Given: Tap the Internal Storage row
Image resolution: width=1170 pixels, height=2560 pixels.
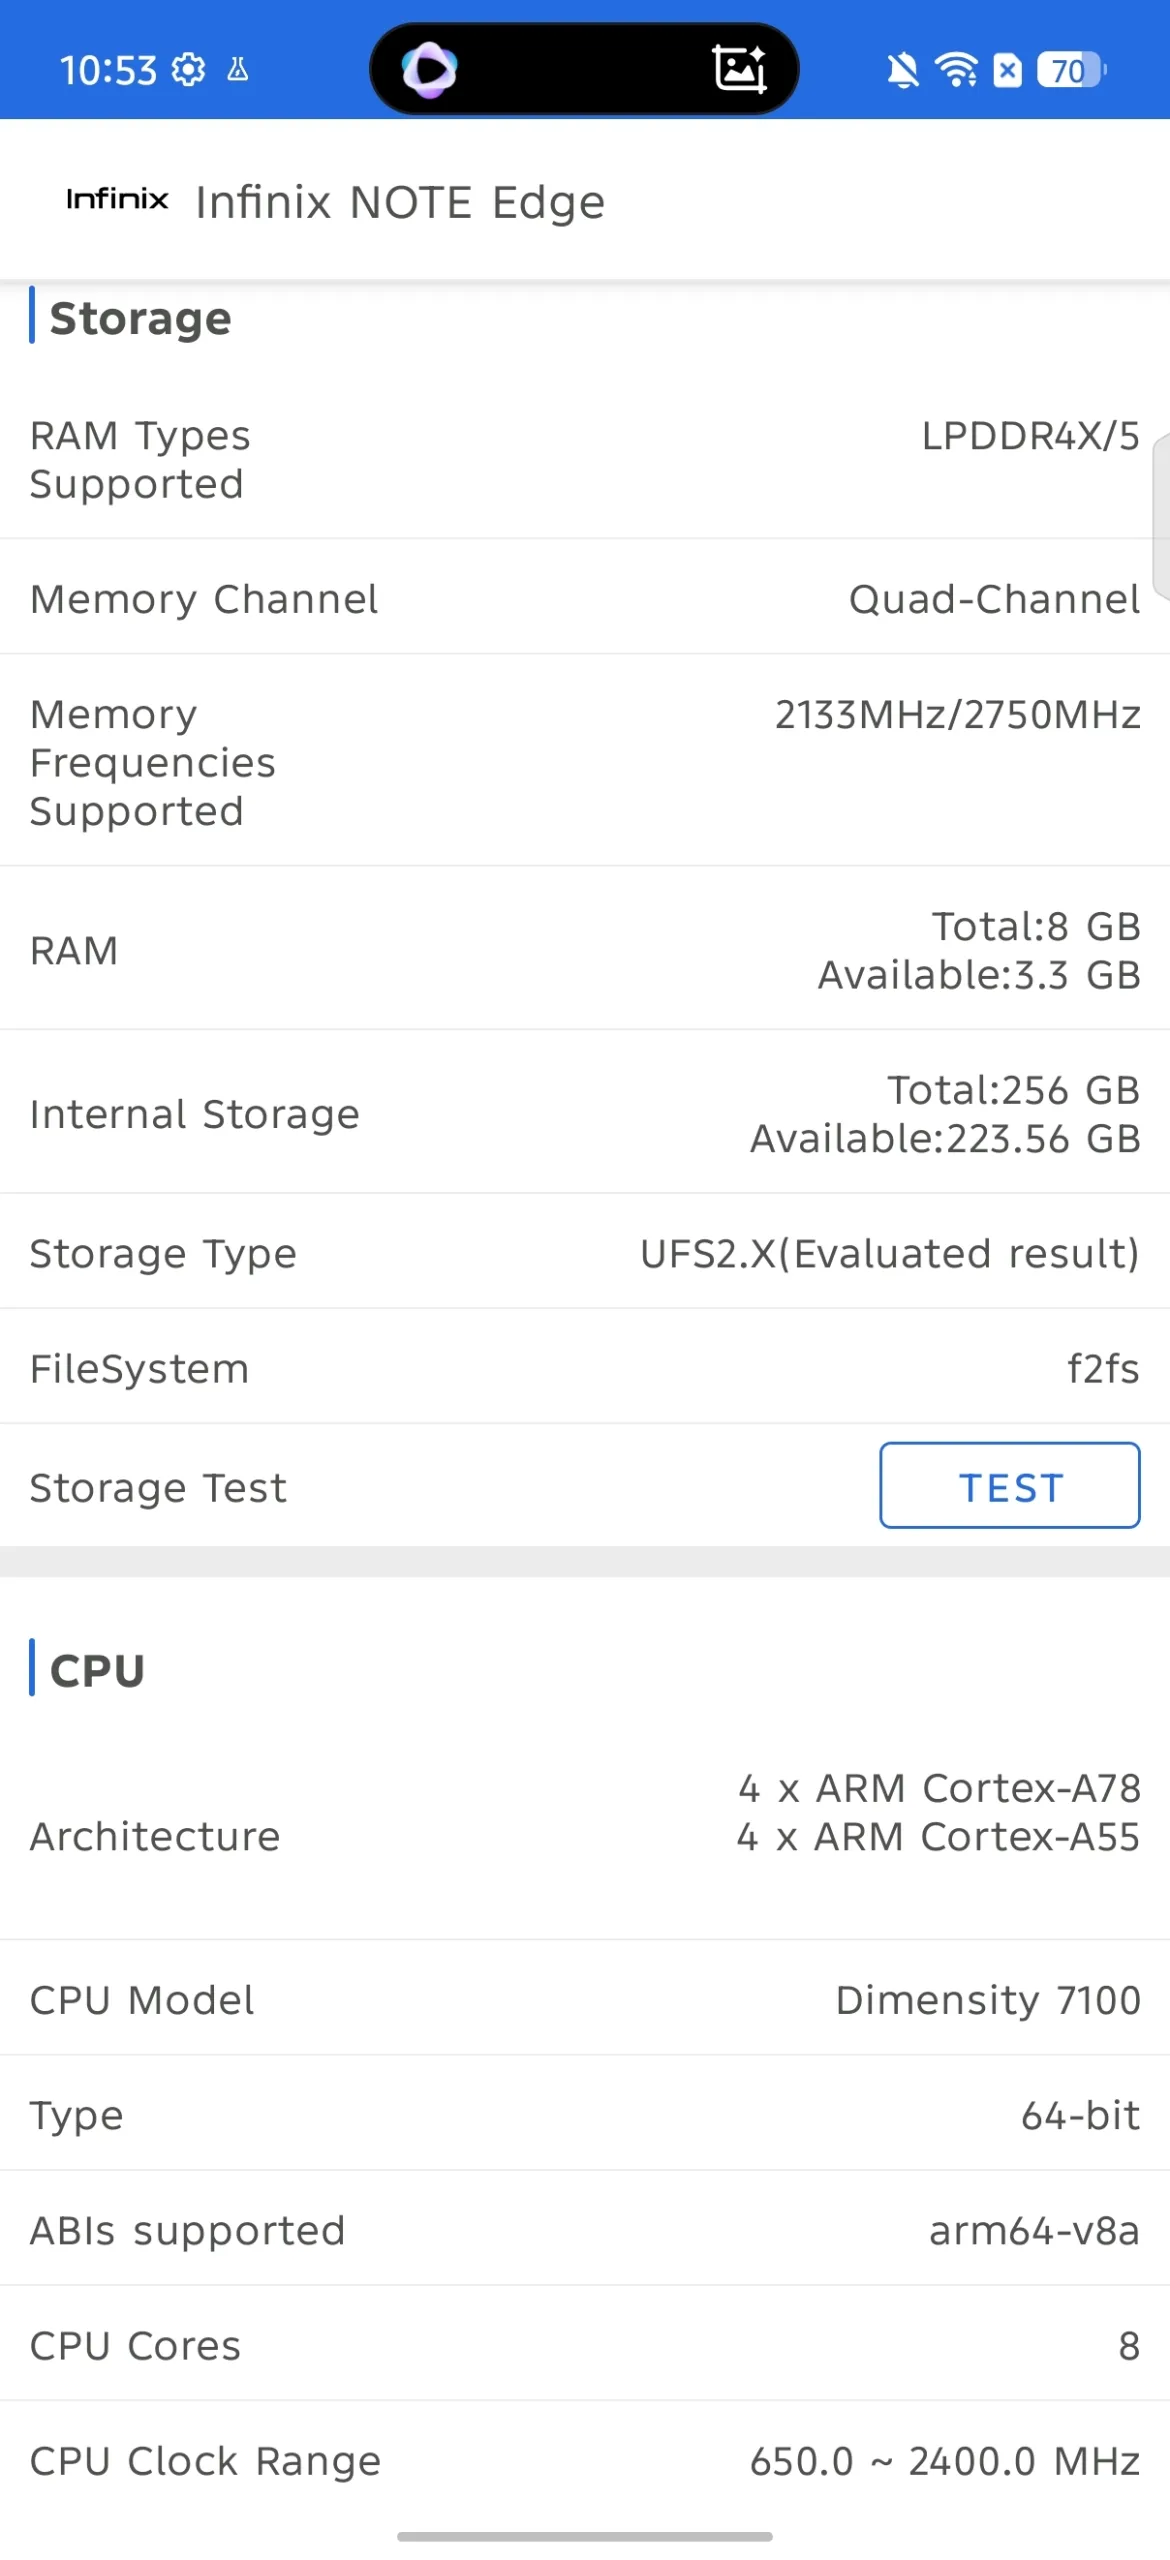Looking at the screenshot, I should (584, 1112).
